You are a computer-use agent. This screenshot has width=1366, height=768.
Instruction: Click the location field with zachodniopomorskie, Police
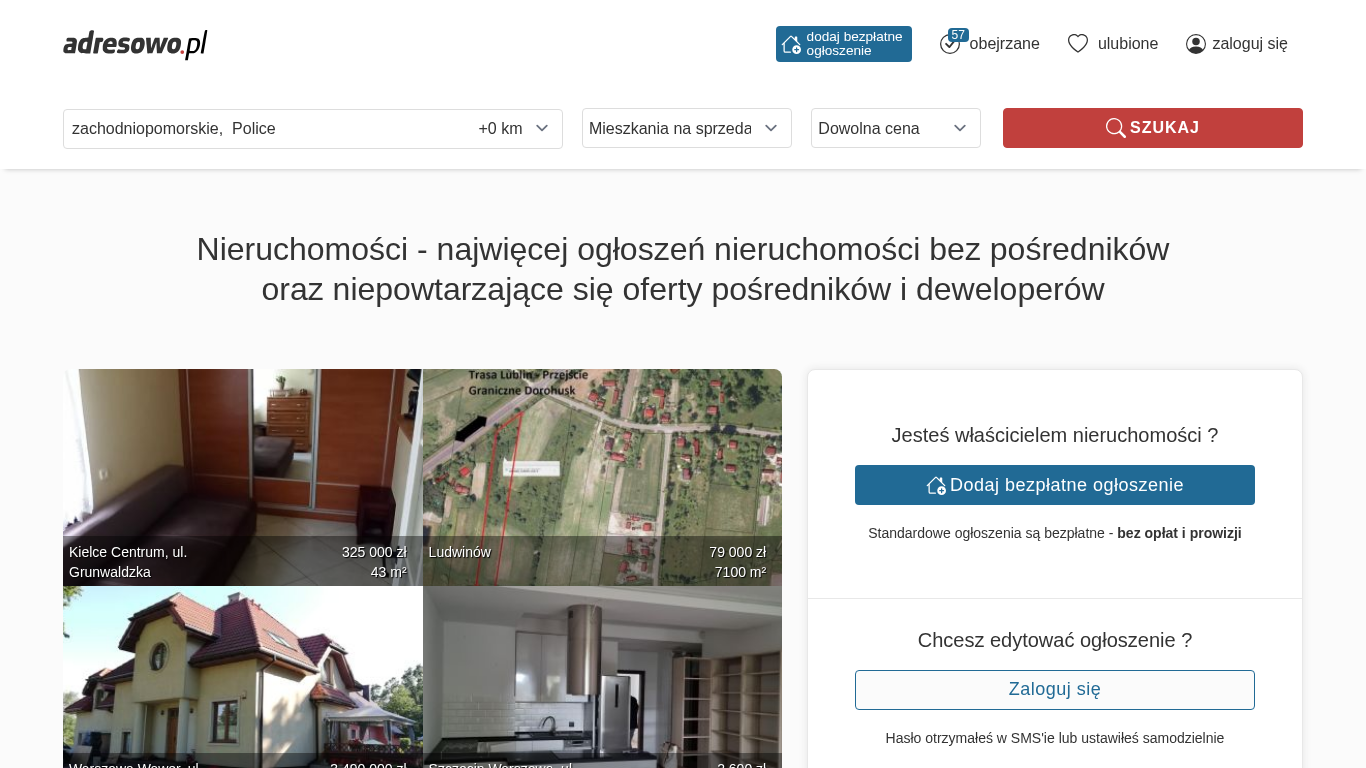coord(260,128)
